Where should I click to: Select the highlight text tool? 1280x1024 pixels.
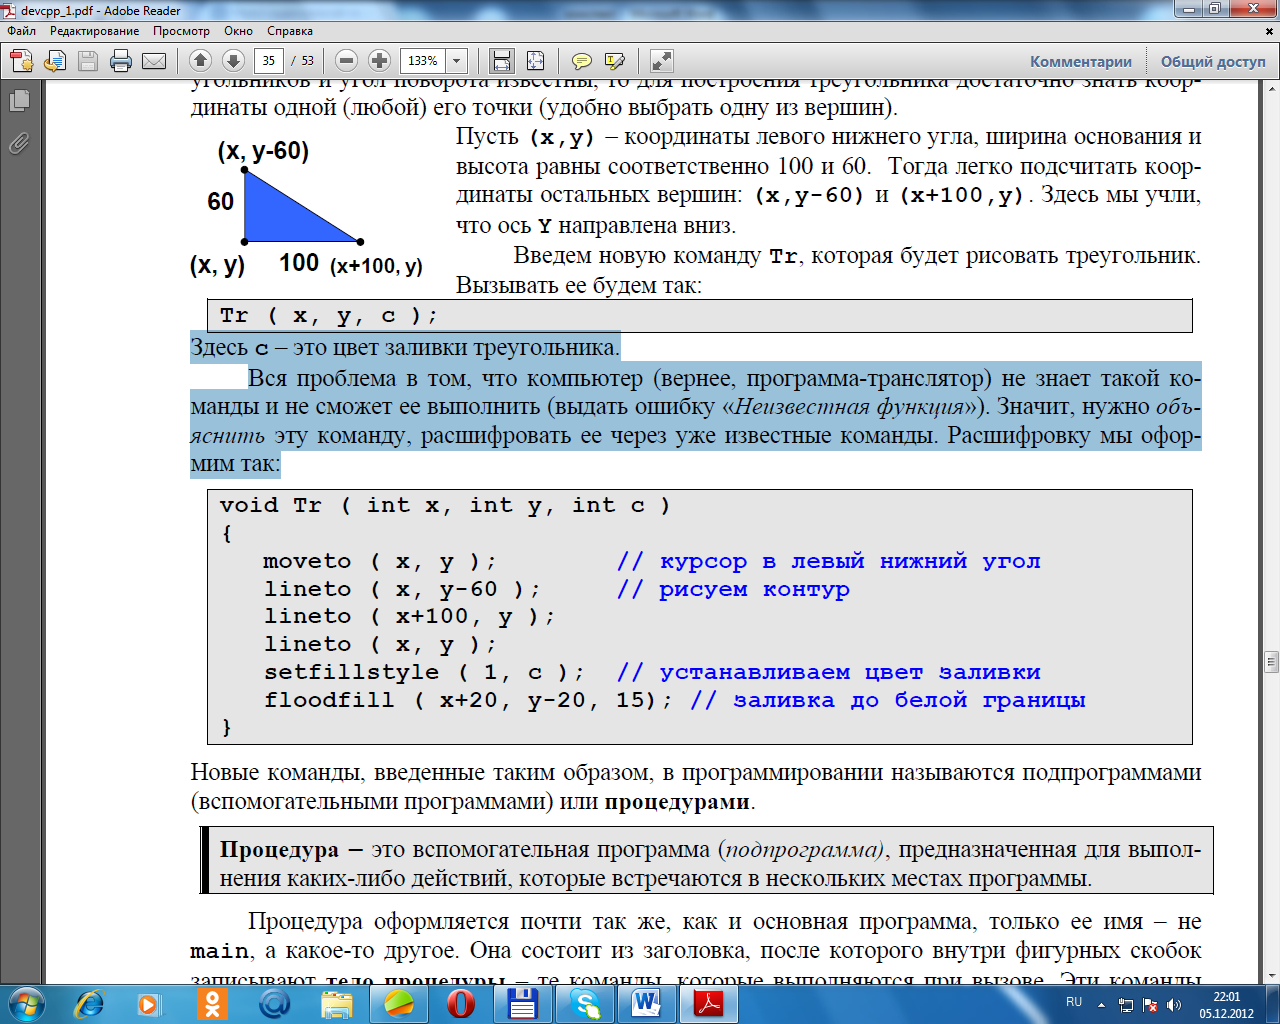615,61
